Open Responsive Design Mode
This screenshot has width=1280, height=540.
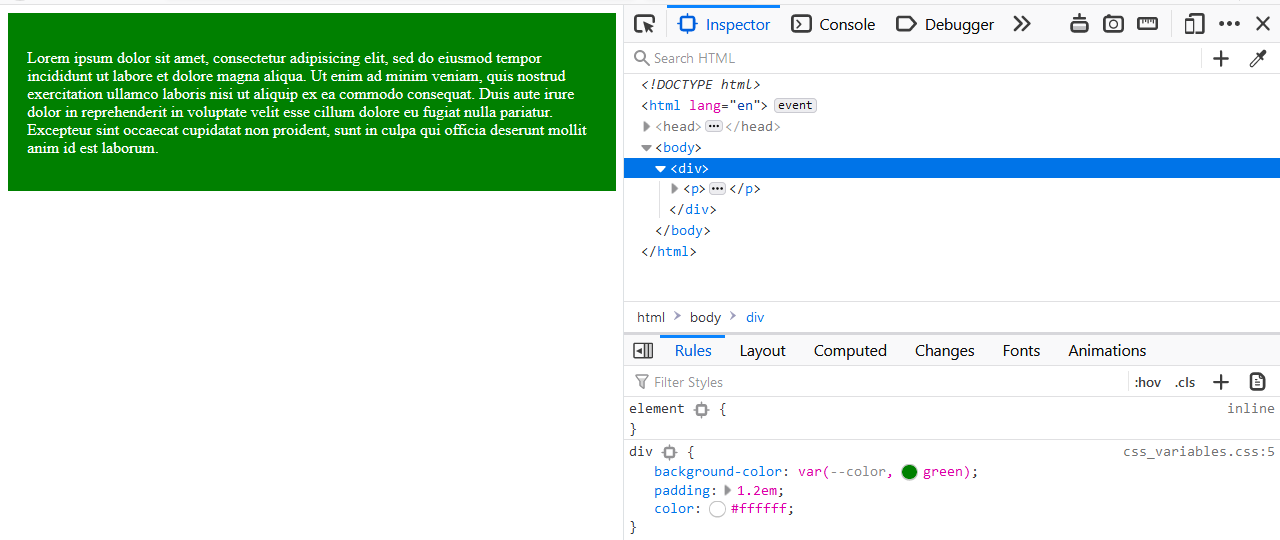click(x=1194, y=24)
